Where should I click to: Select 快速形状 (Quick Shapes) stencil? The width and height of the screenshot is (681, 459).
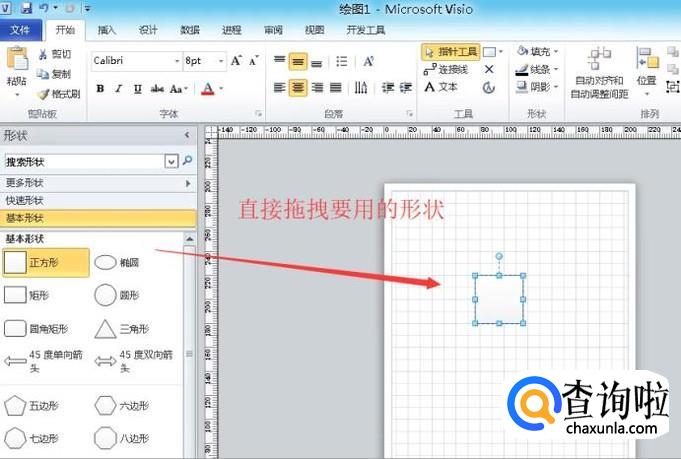[x=98, y=201]
